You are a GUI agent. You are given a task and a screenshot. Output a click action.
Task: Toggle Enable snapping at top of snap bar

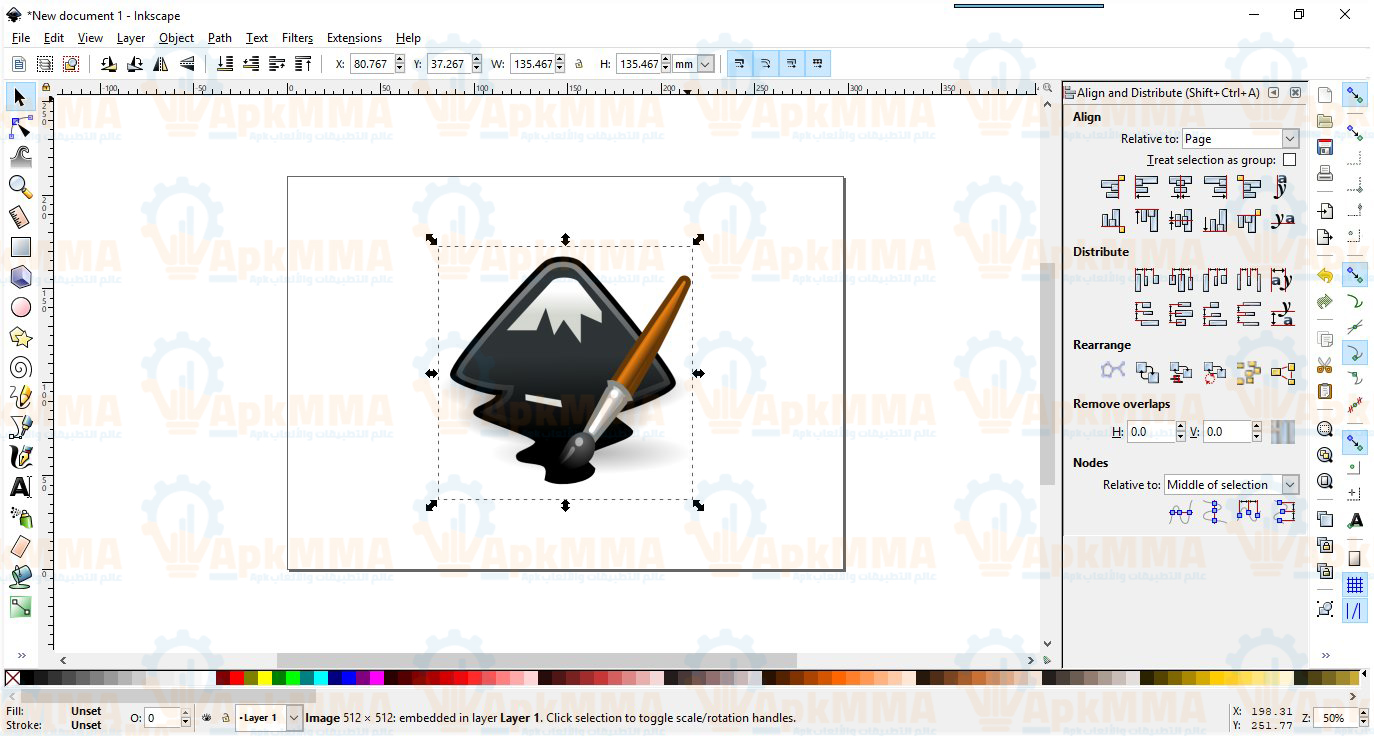tap(1355, 95)
